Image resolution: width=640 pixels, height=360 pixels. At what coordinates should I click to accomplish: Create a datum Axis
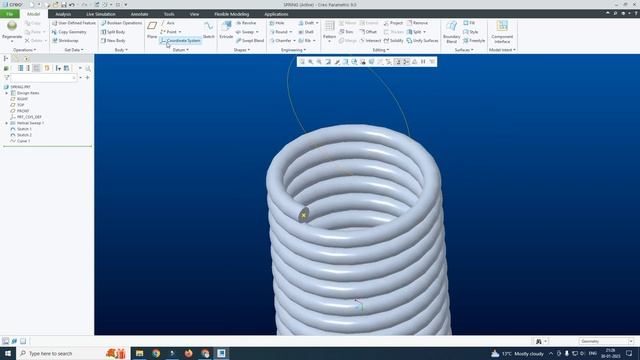(x=168, y=23)
